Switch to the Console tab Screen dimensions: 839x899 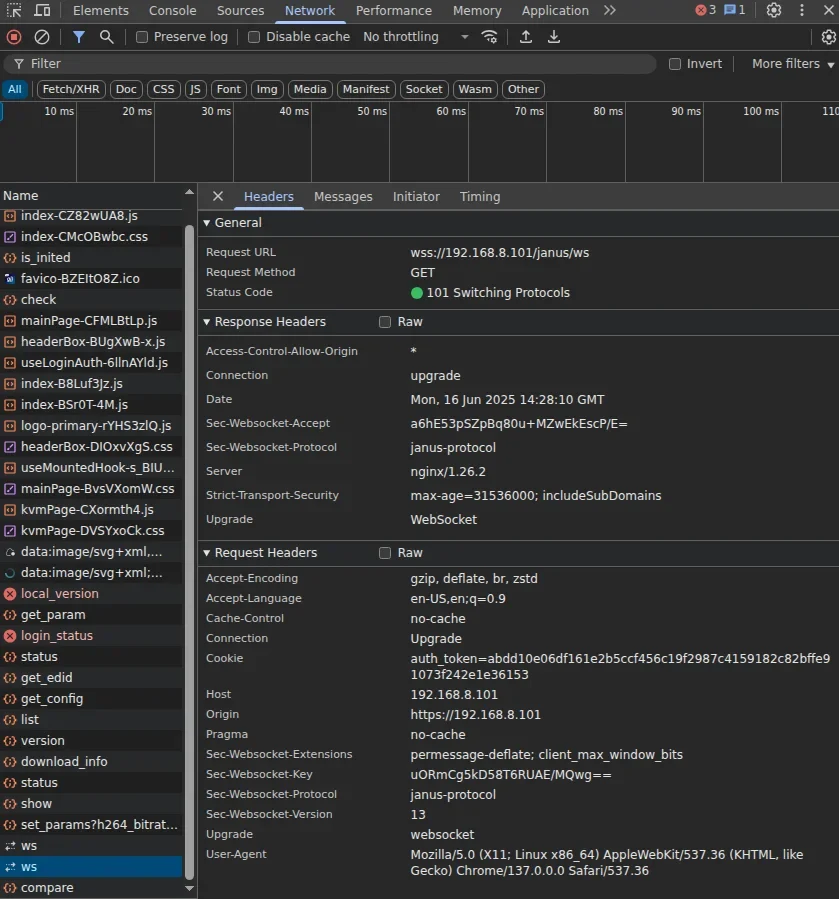coord(173,10)
